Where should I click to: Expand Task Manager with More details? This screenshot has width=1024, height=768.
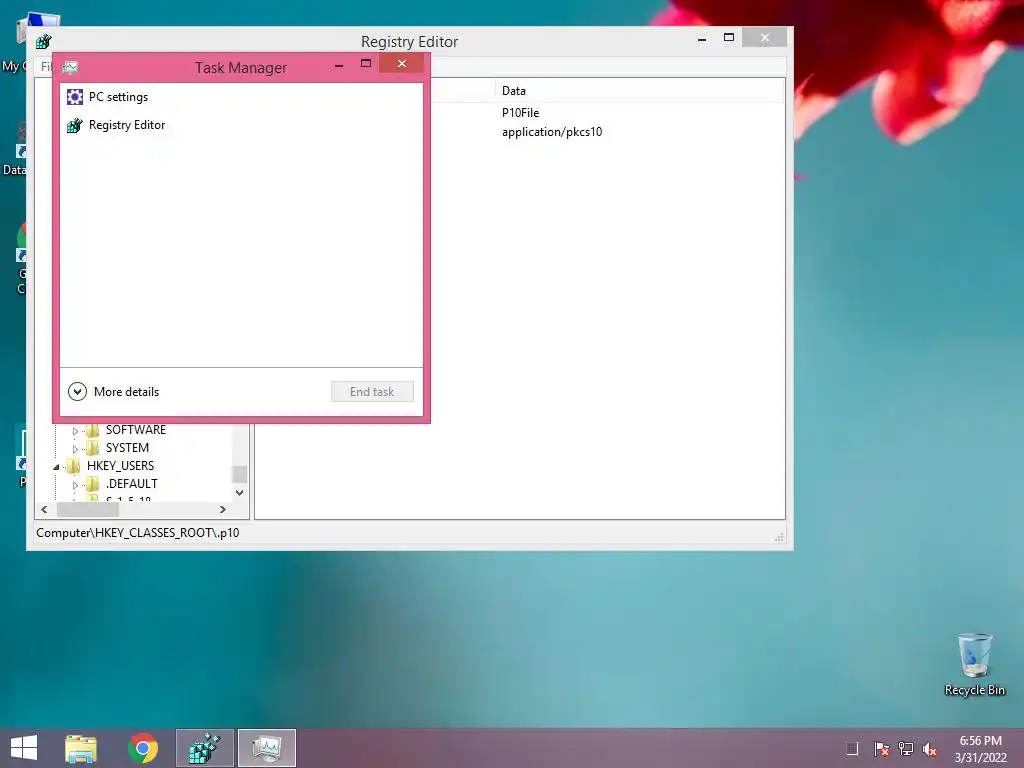[114, 391]
